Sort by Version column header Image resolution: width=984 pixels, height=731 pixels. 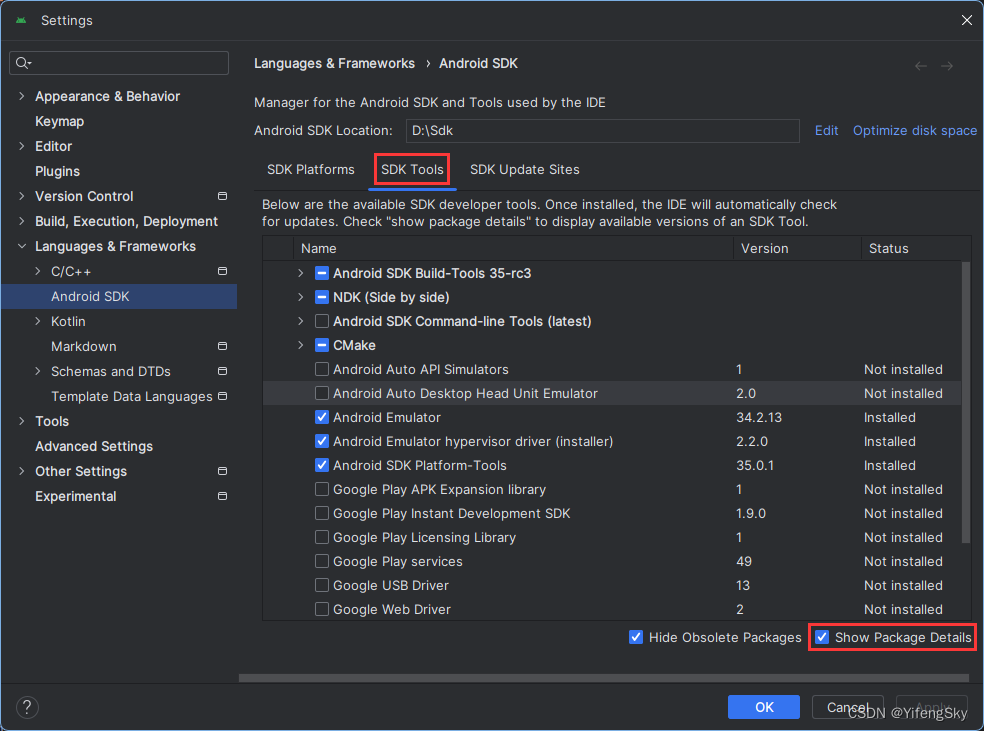797,248
